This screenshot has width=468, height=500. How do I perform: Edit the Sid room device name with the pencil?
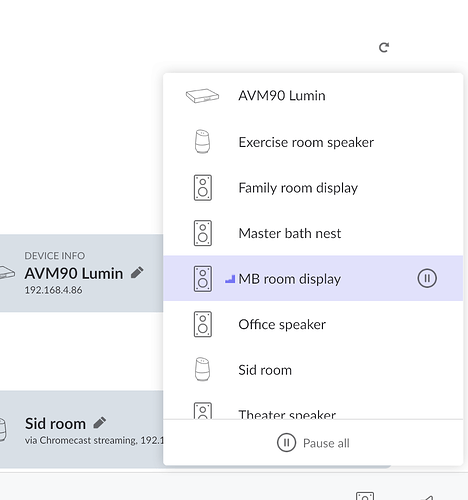[100, 423]
